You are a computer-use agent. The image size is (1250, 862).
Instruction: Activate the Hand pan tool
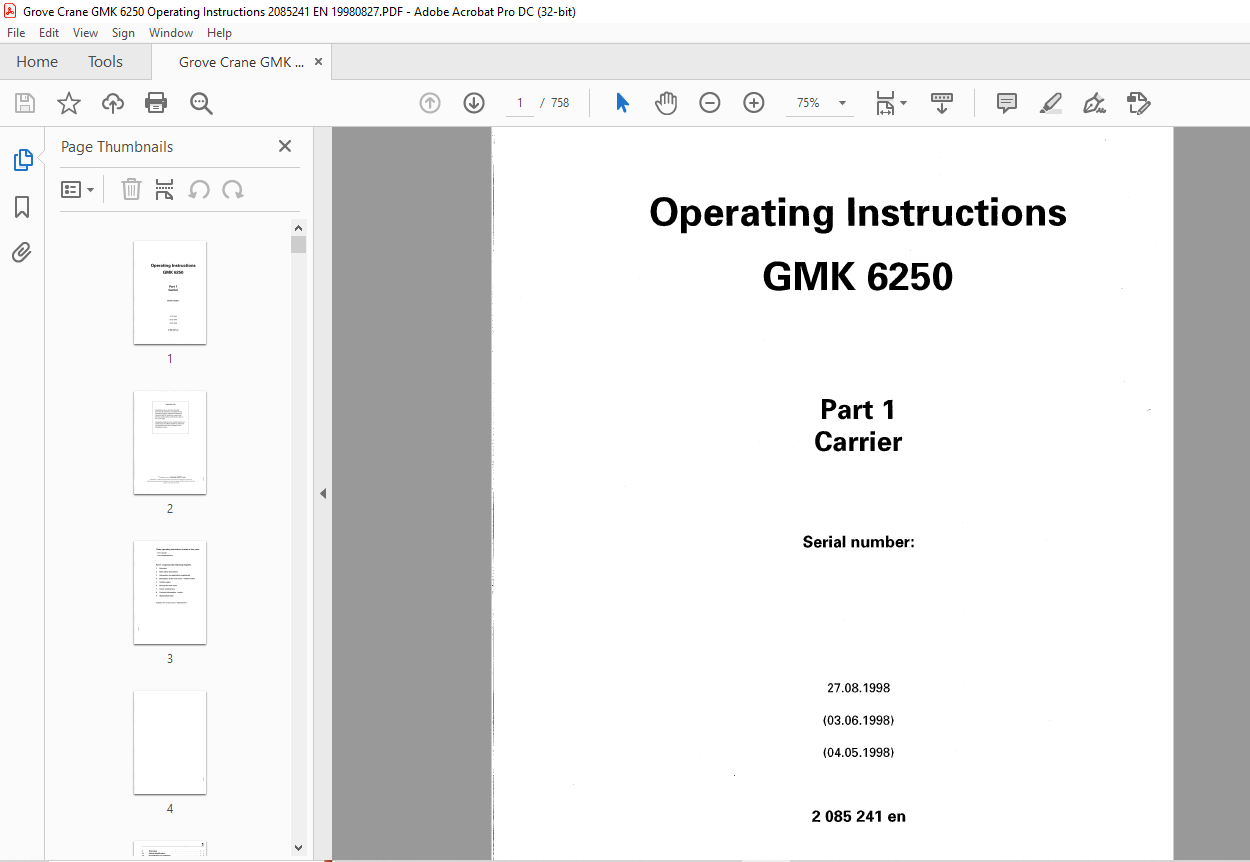click(666, 103)
